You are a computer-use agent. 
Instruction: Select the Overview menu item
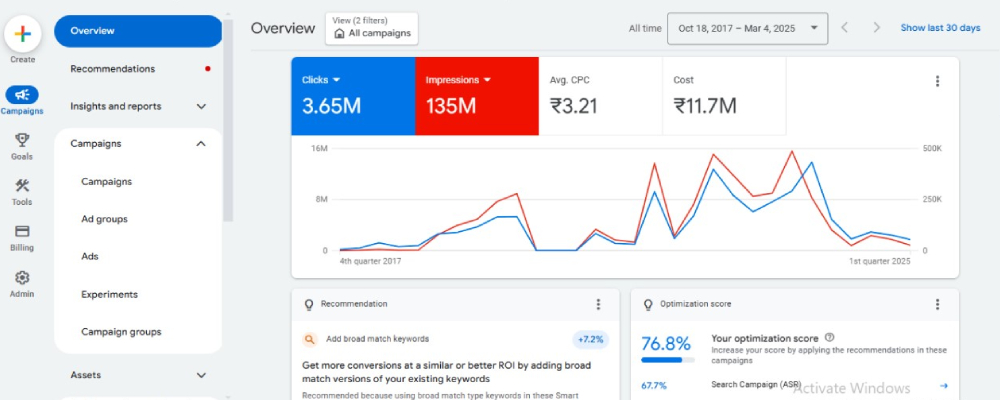coord(138,31)
